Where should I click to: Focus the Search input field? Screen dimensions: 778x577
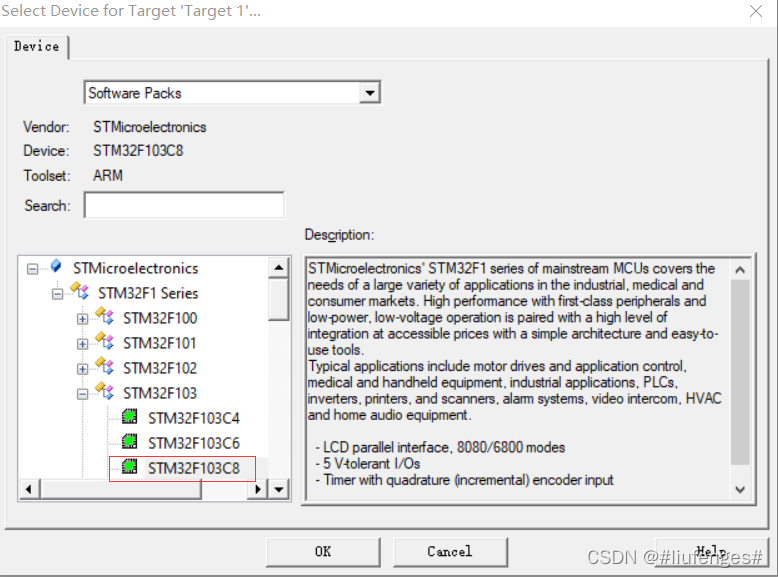(184, 205)
